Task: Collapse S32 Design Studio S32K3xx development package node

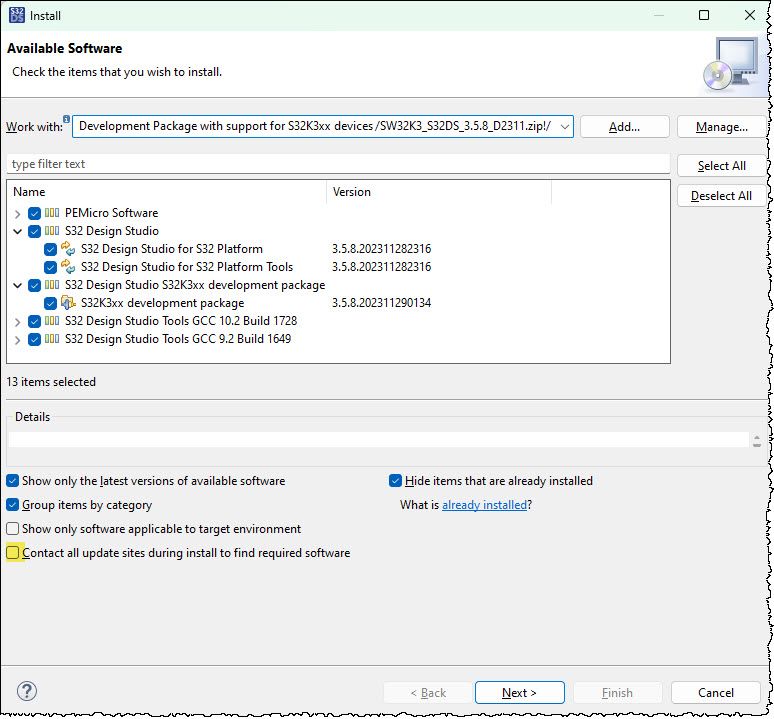Action: click(18, 285)
